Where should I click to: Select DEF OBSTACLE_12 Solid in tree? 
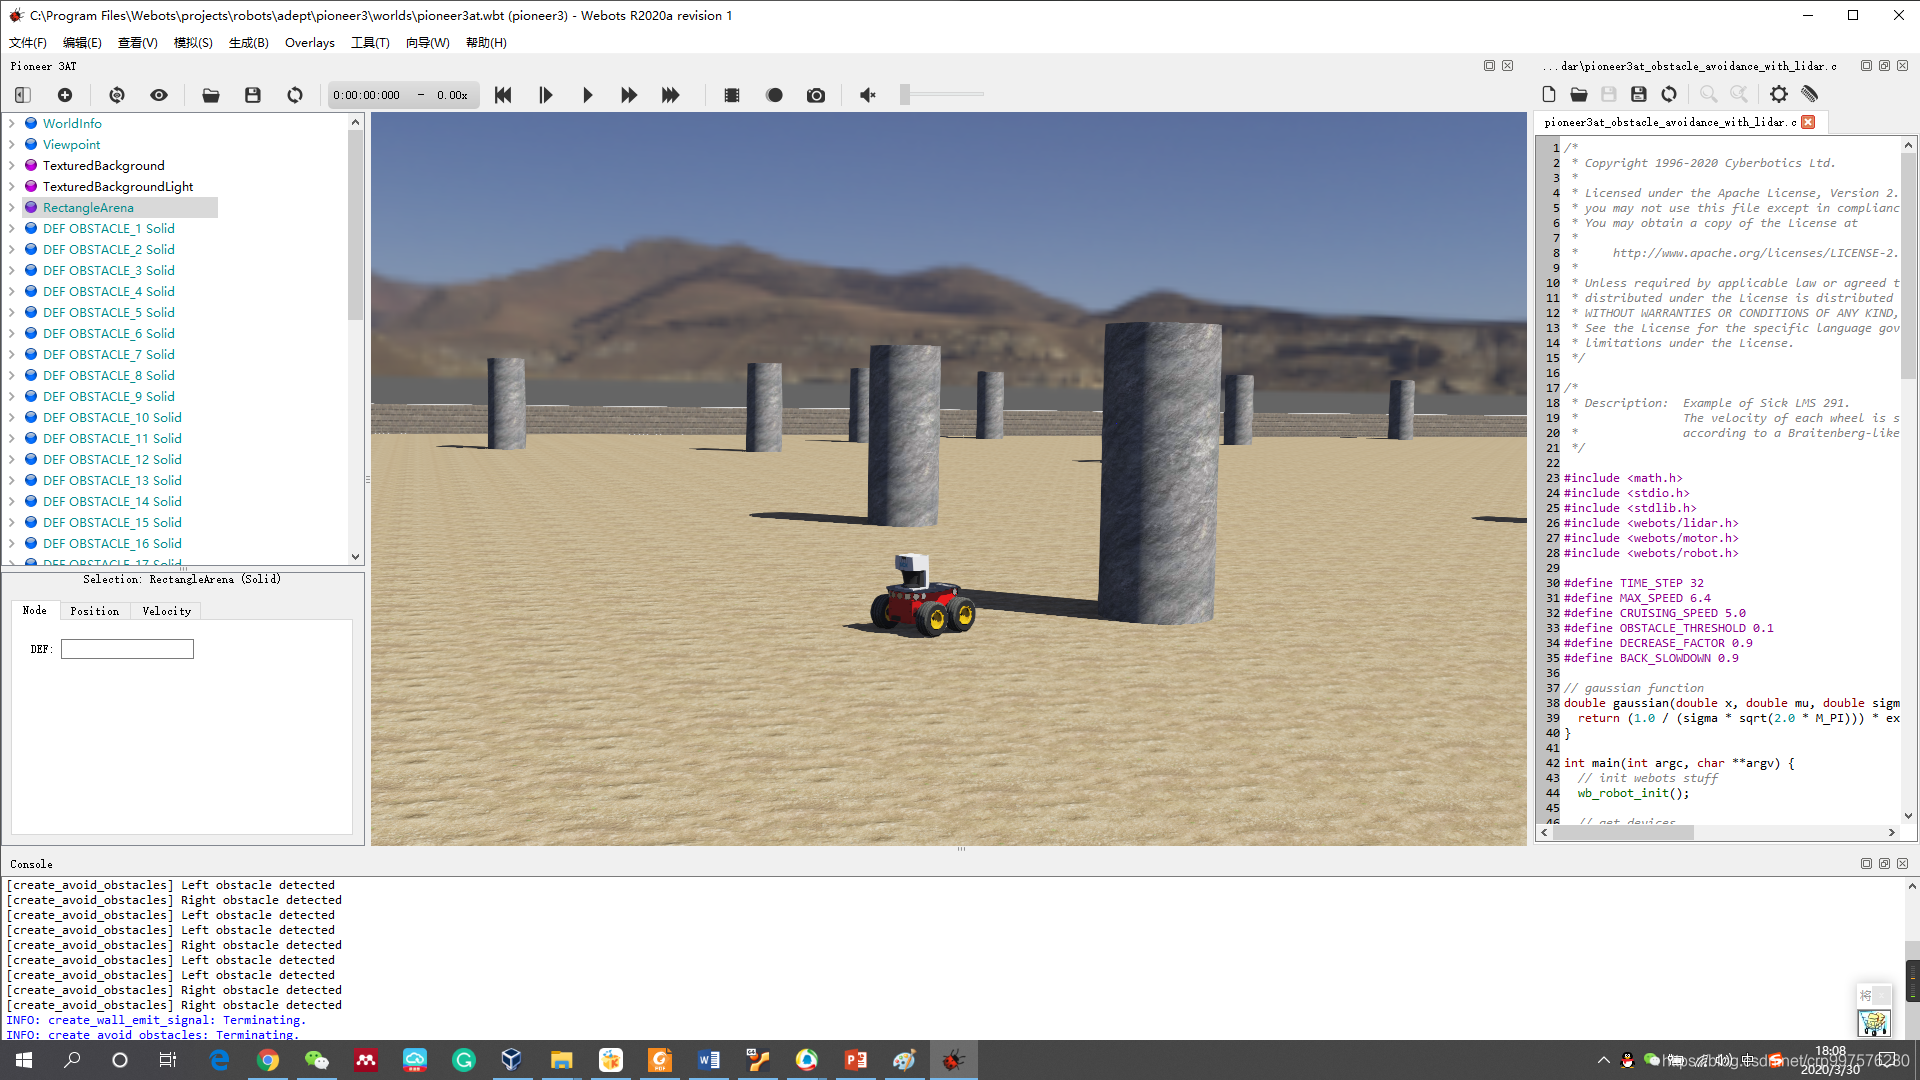click(x=112, y=459)
